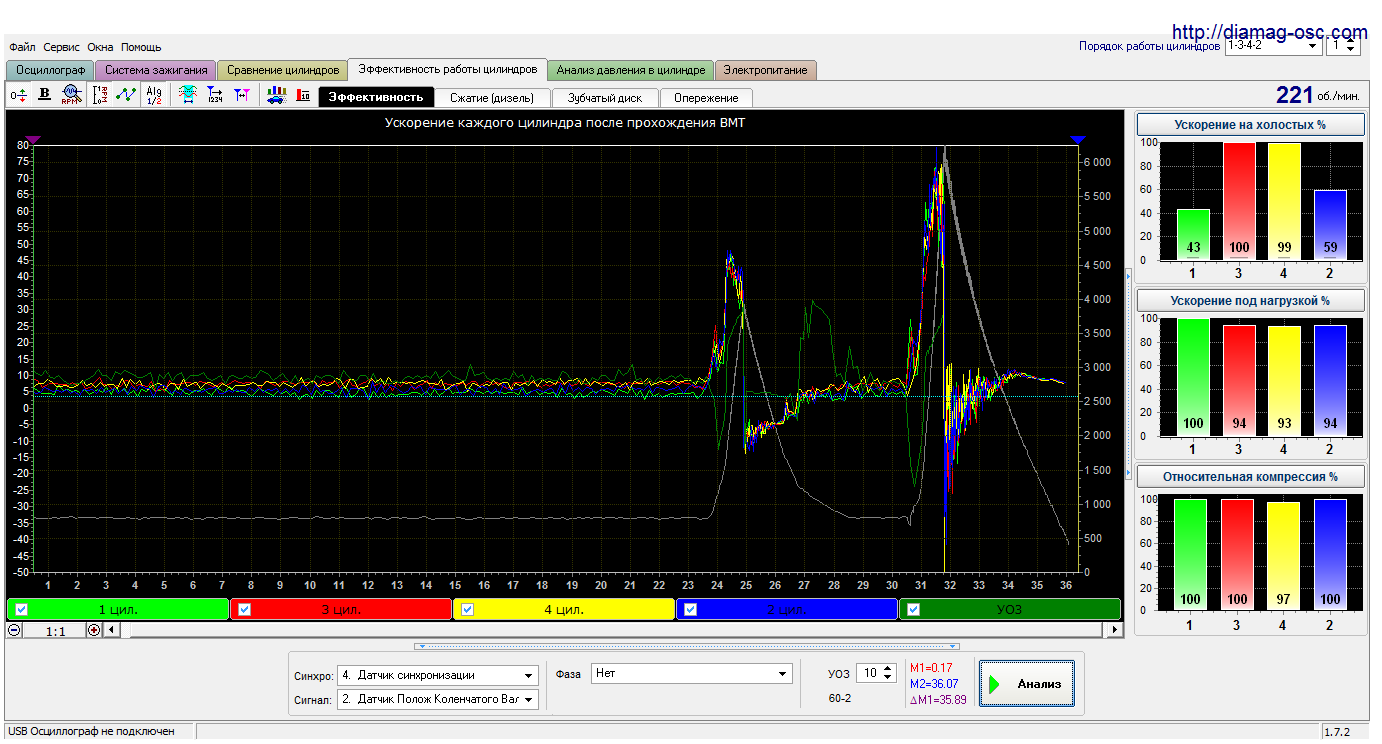Click the Ускорение на холостых % header

[1251, 125]
